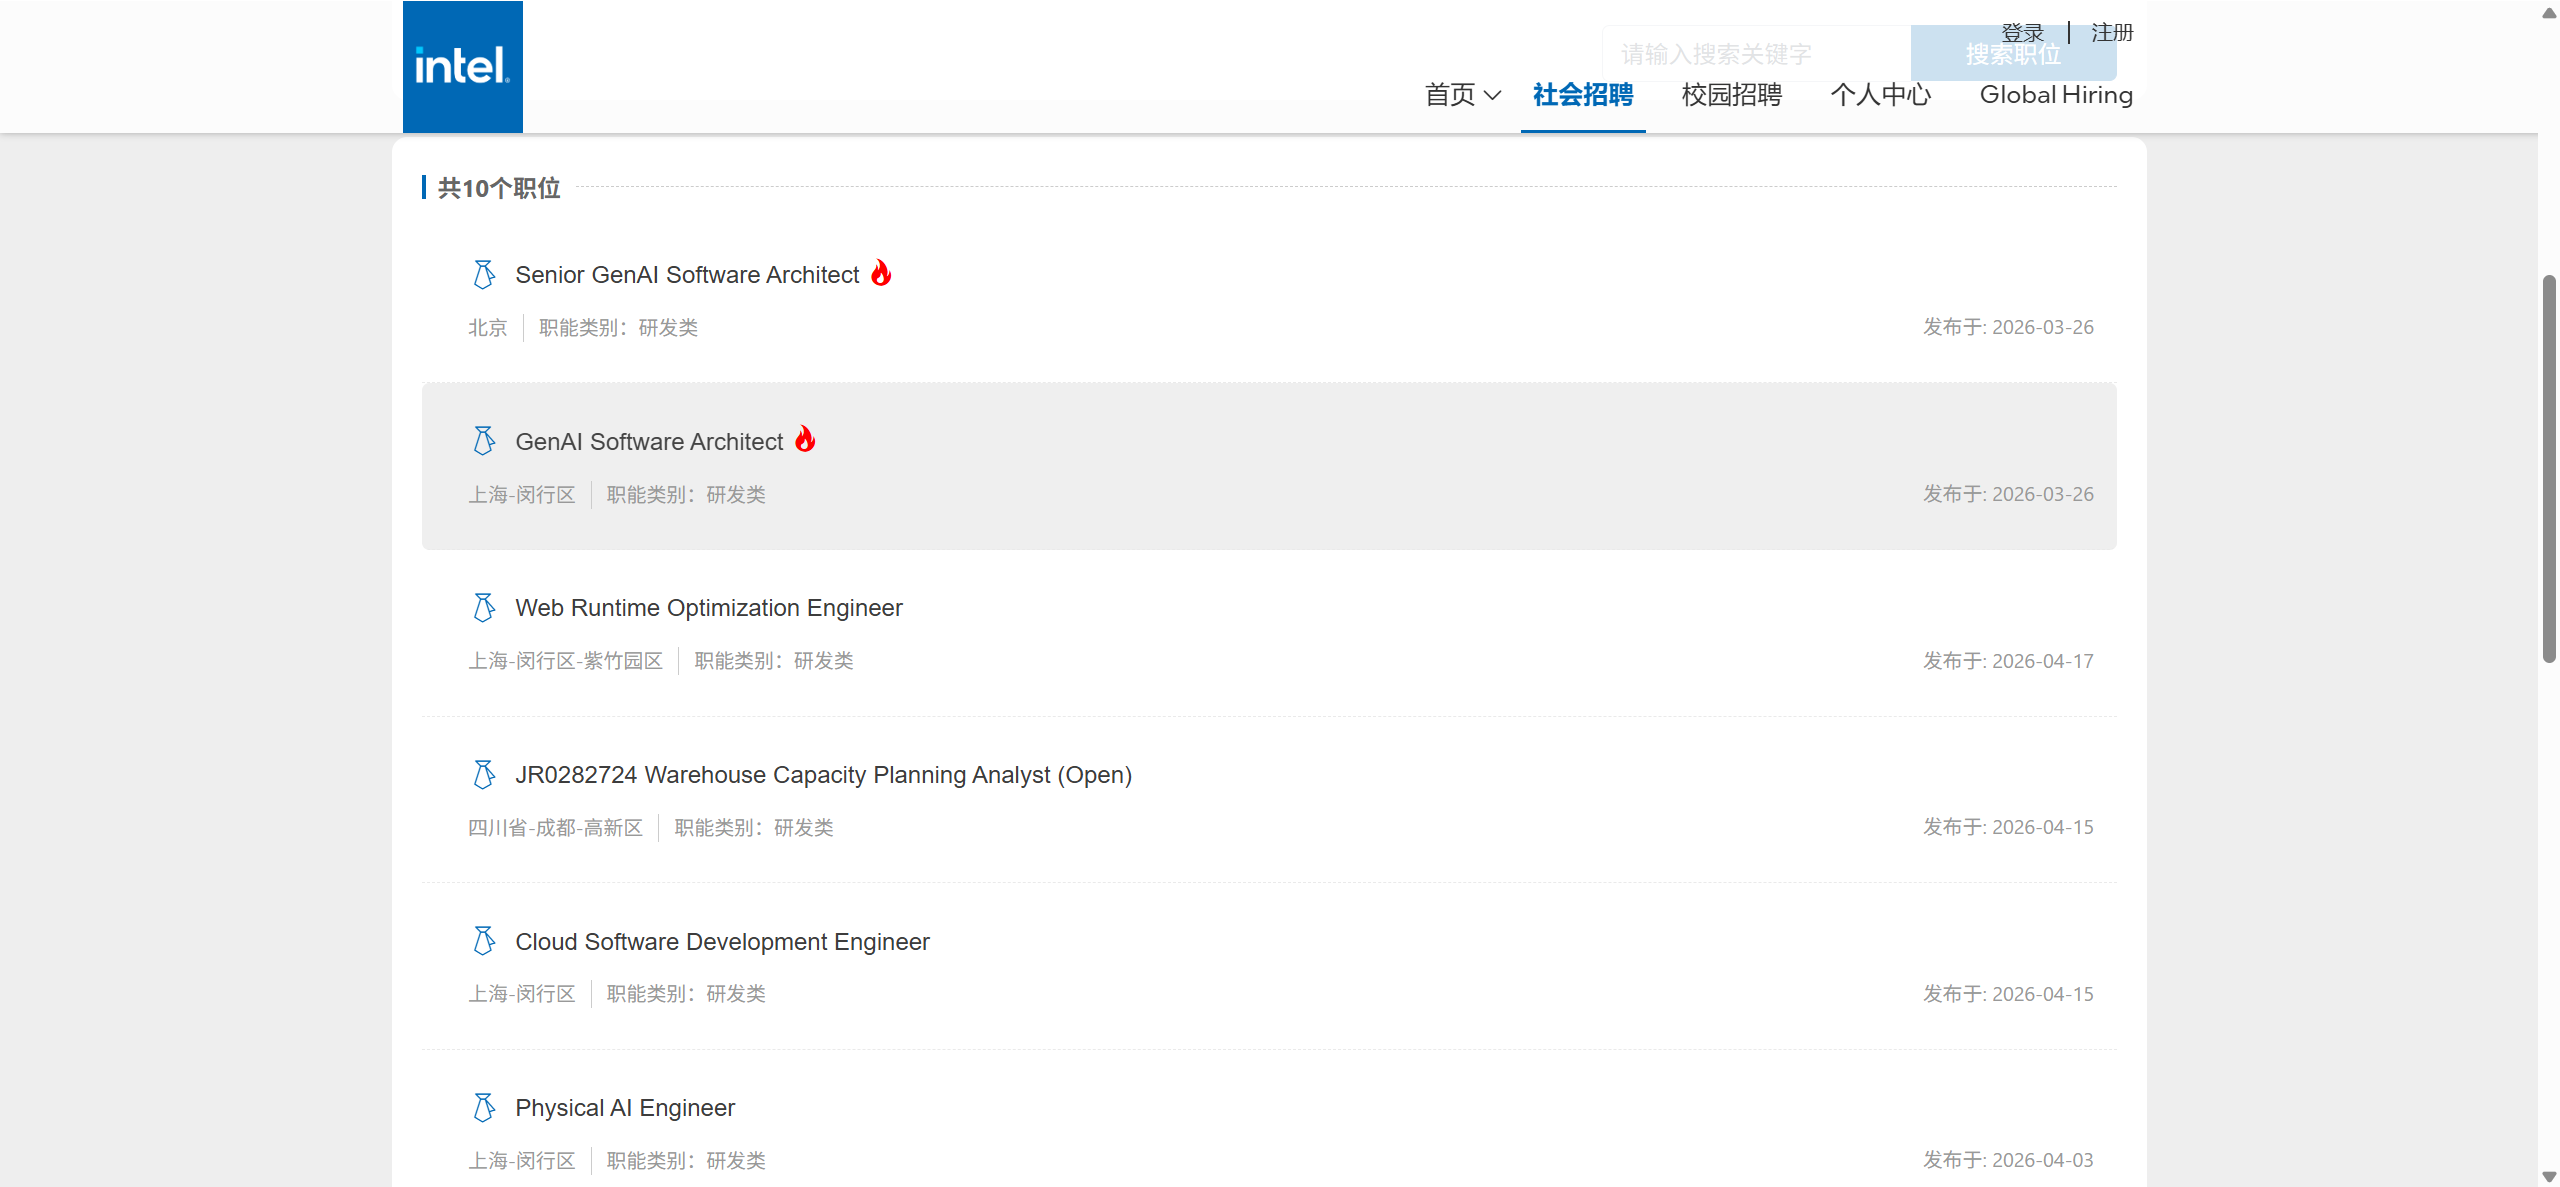Open Global Hiring page
Screen dimensions: 2560x1187
pyautogui.click(x=2055, y=95)
